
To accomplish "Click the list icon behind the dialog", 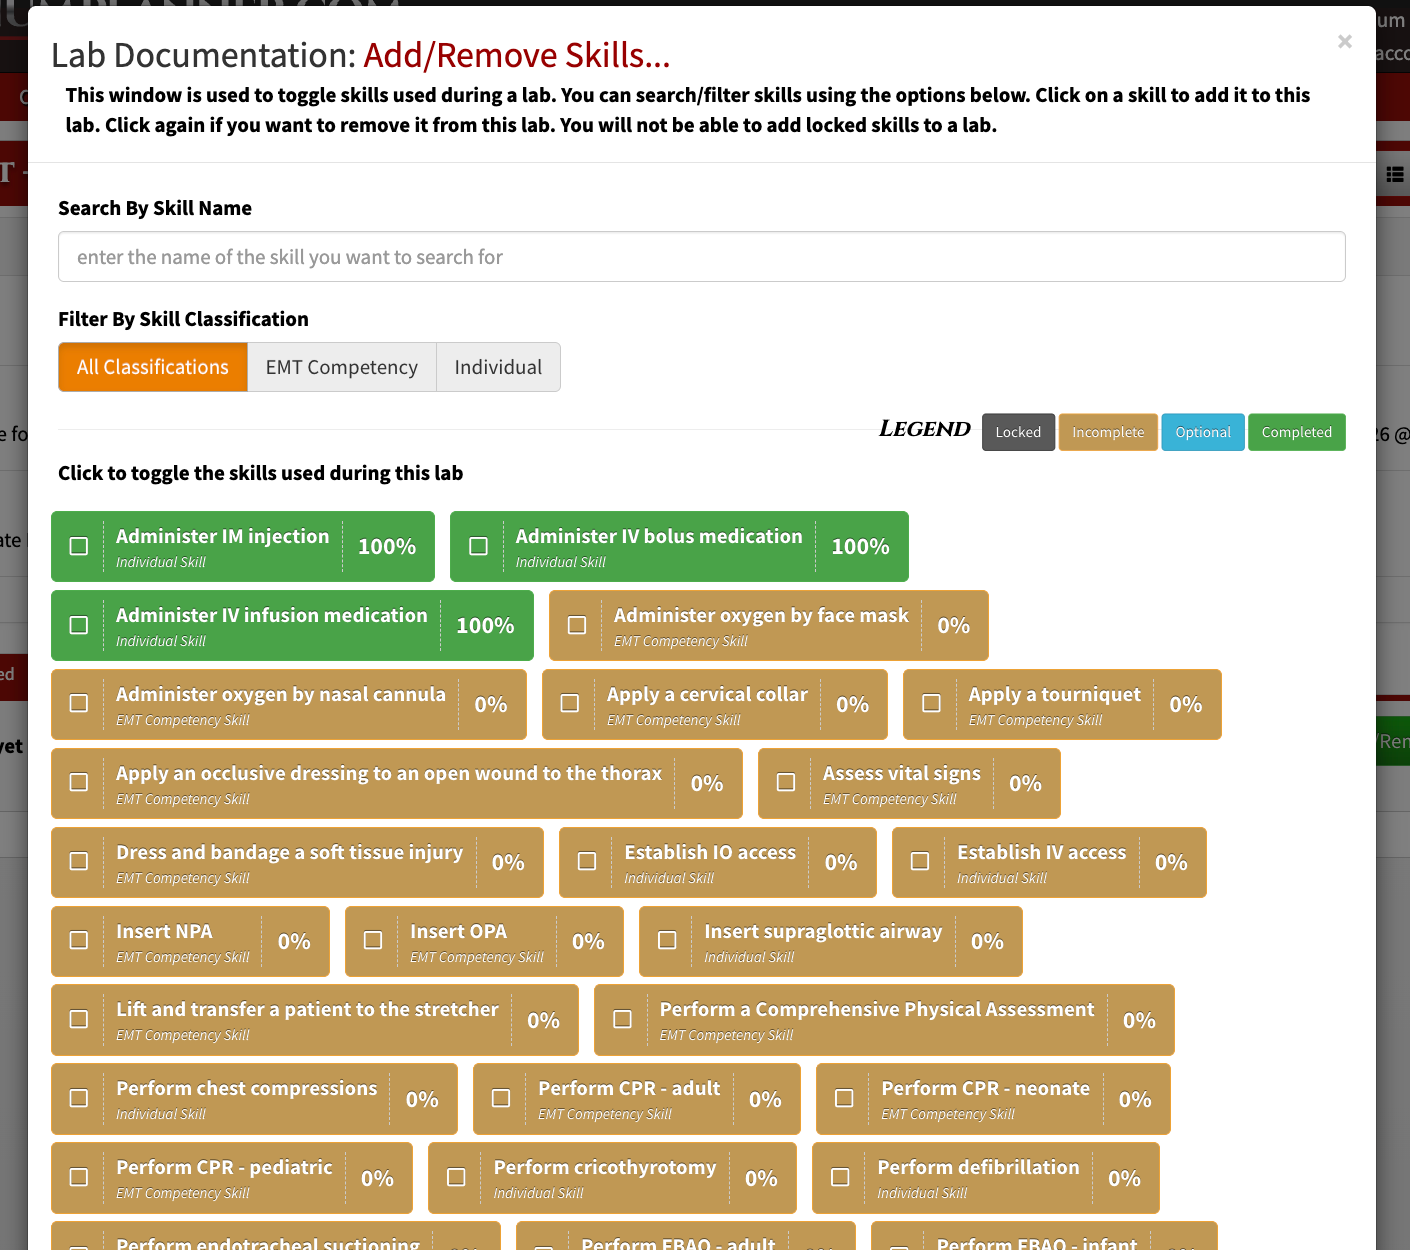I will click(1395, 175).
